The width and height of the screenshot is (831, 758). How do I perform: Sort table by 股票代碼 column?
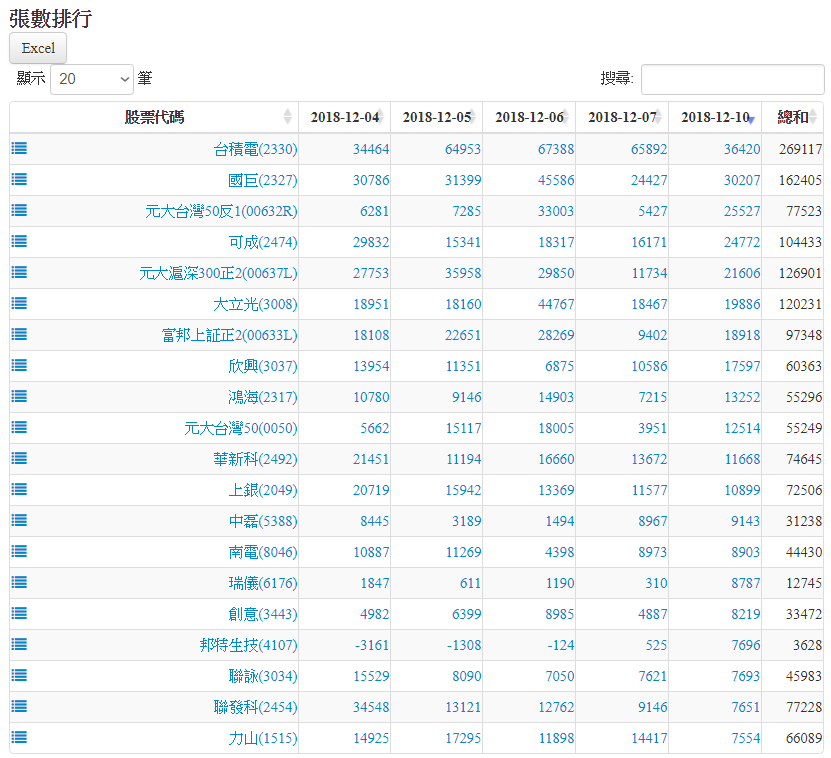(x=154, y=117)
